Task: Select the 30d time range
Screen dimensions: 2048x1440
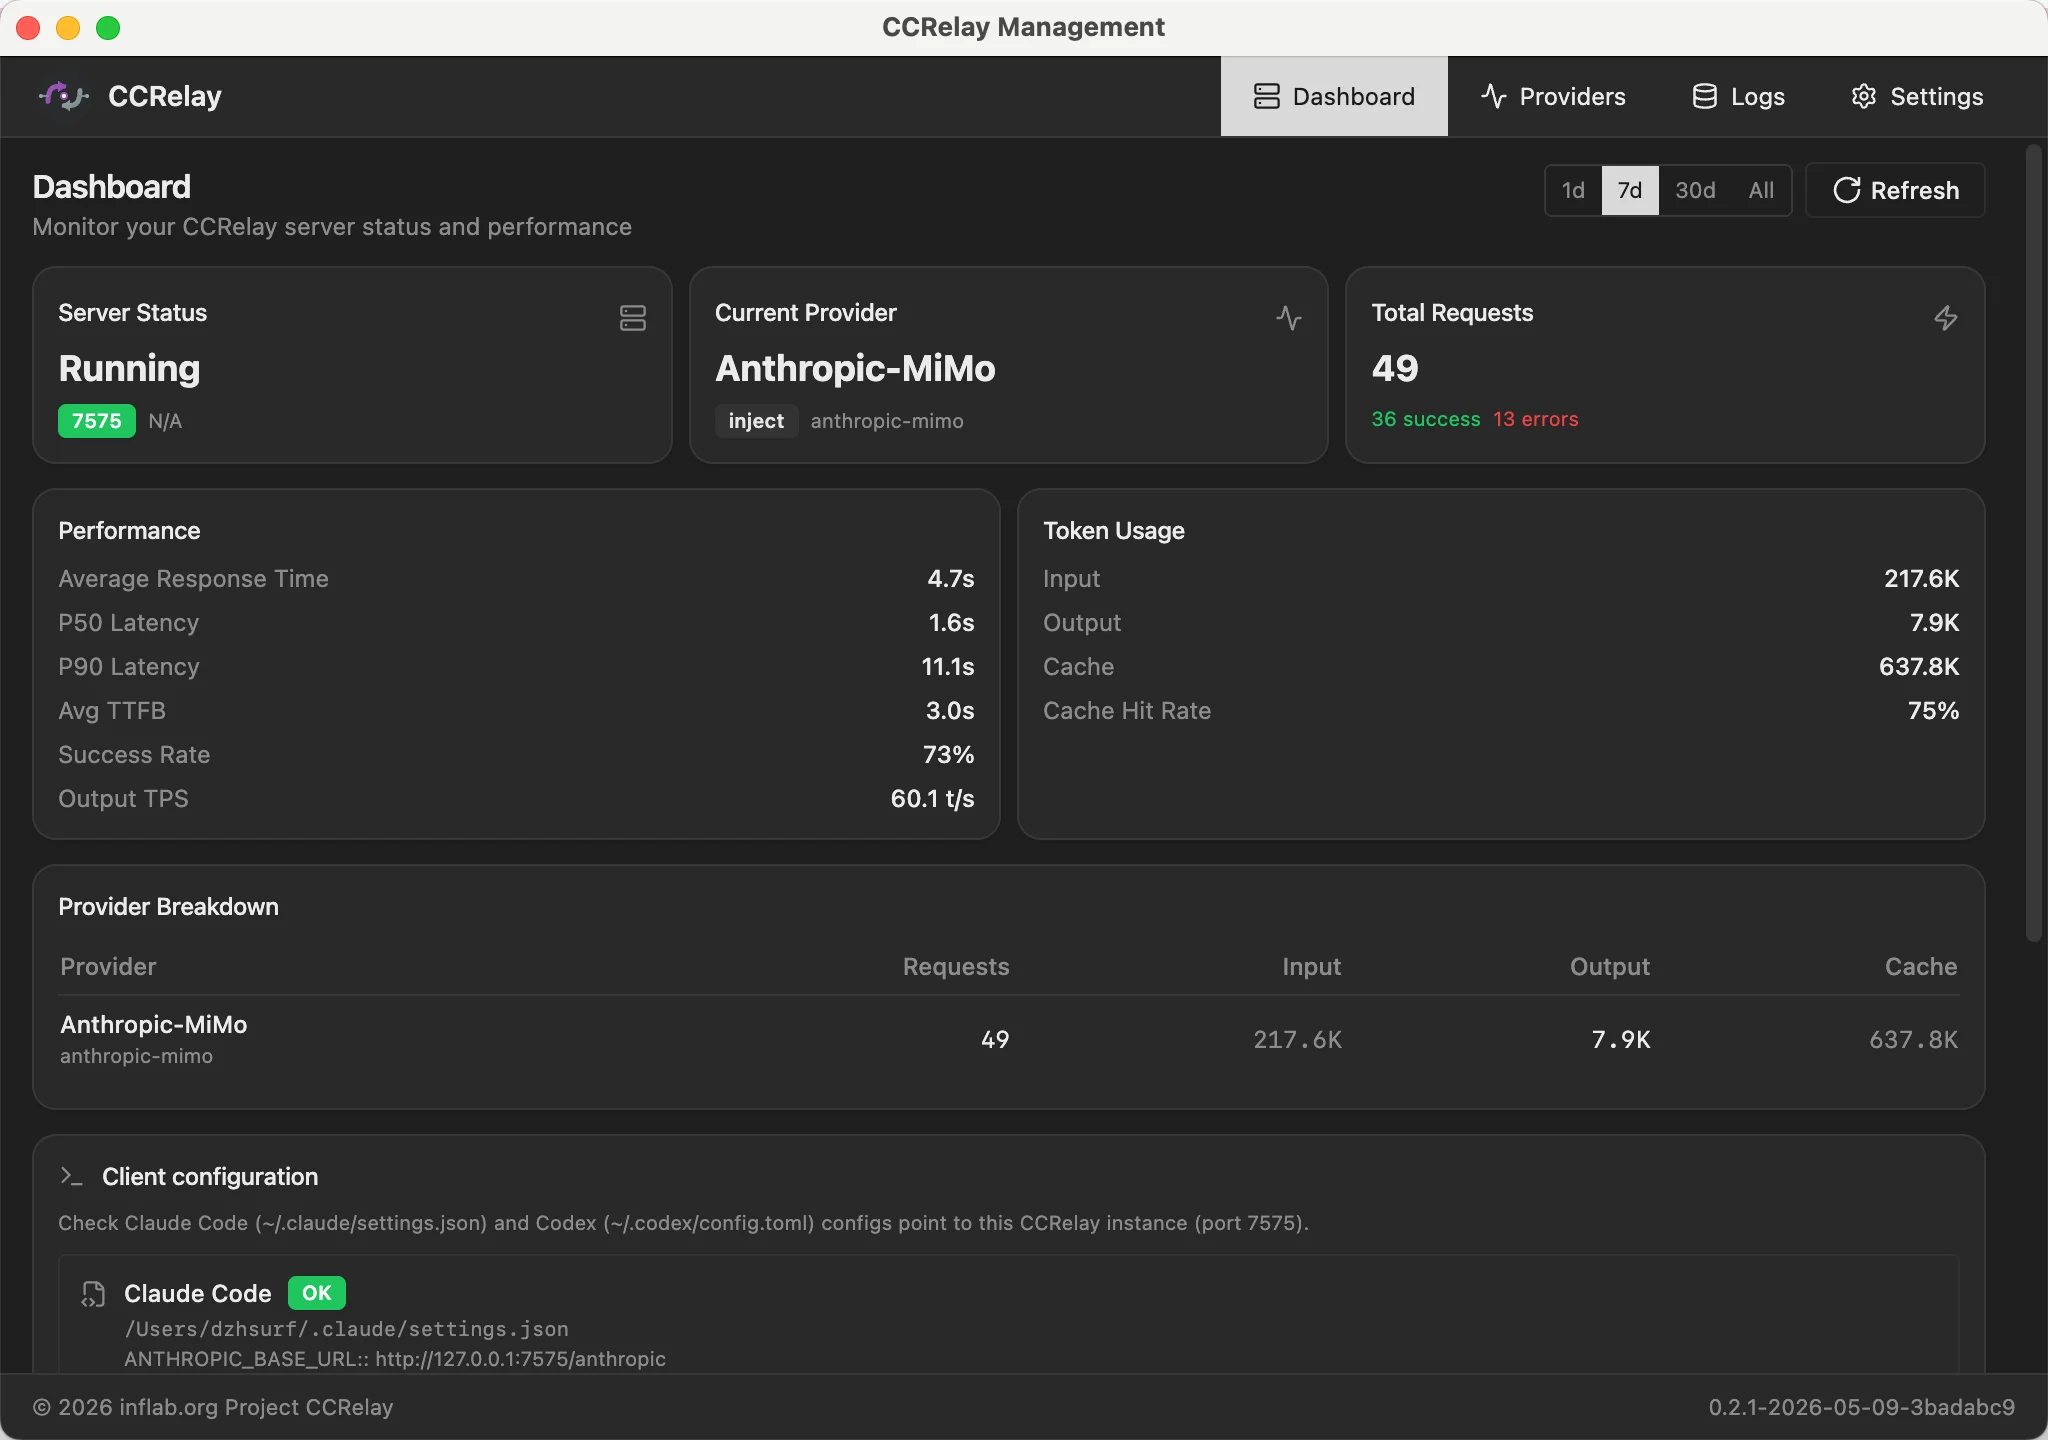Action: tap(1695, 190)
